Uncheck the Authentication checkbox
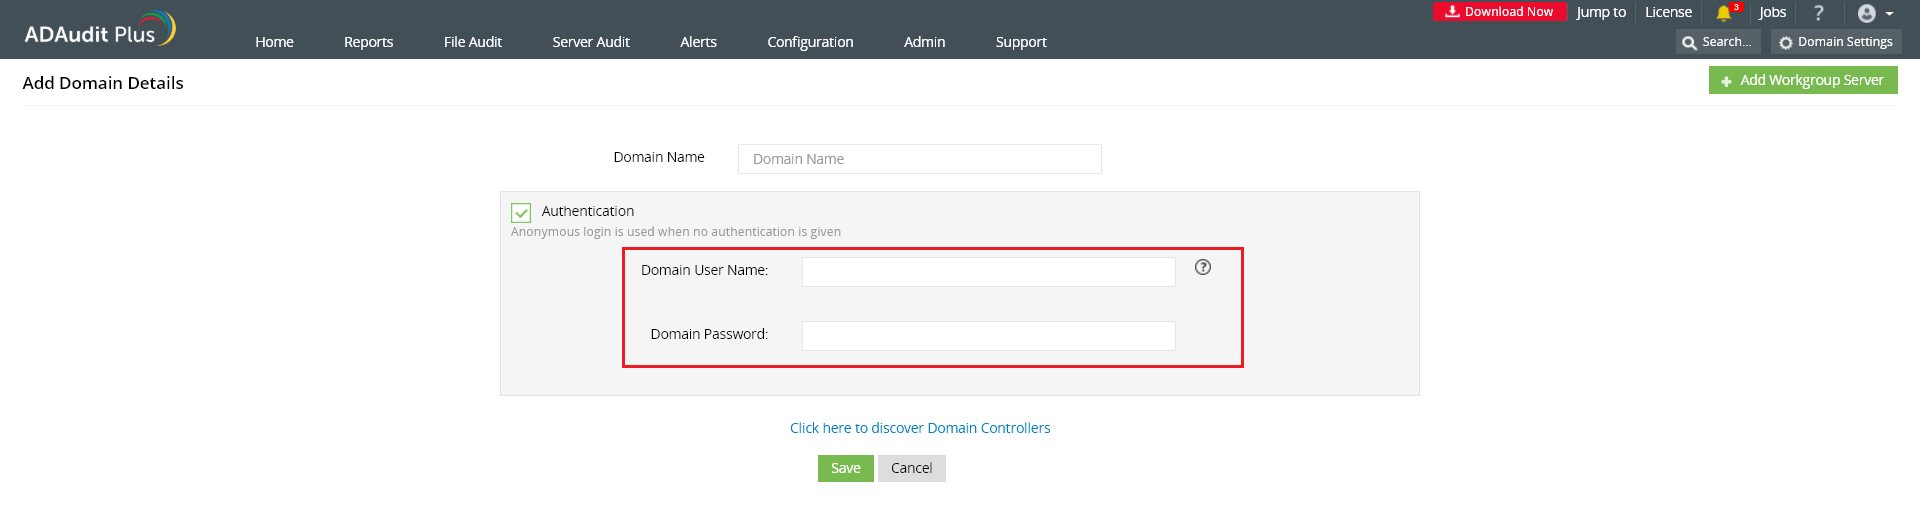Image resolution: width=1920 pixels, height=529 pixels. click(521, 212)
